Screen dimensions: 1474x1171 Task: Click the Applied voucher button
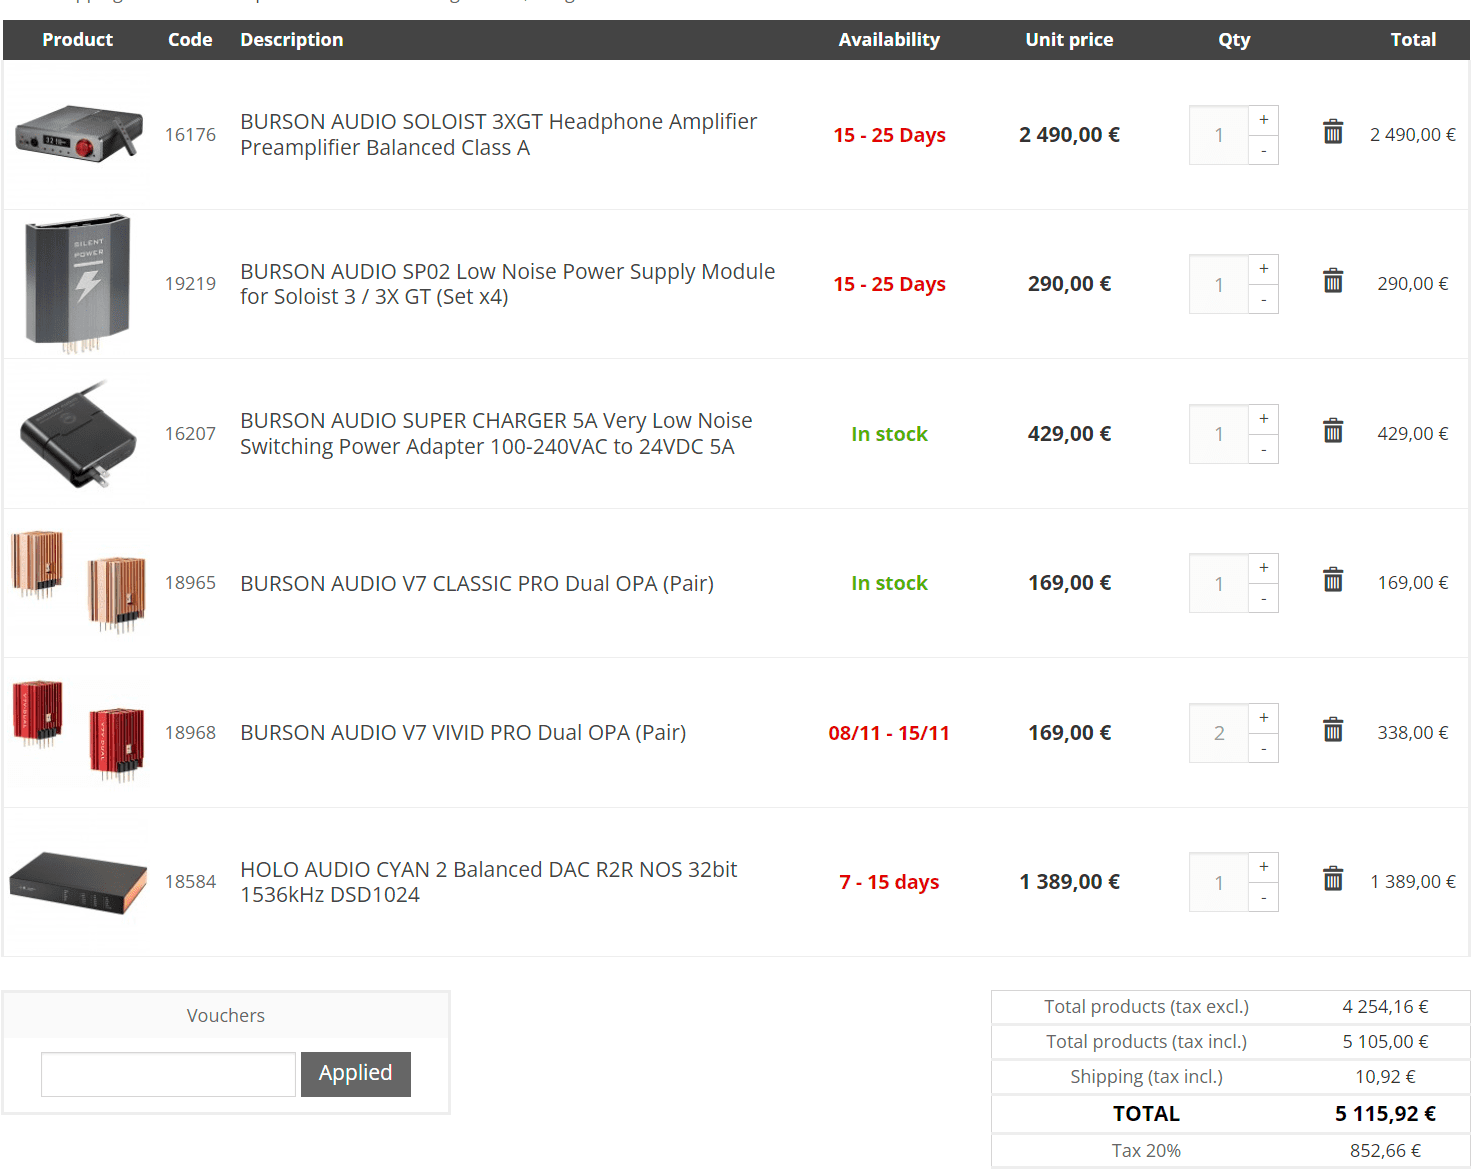[355, 1074]
